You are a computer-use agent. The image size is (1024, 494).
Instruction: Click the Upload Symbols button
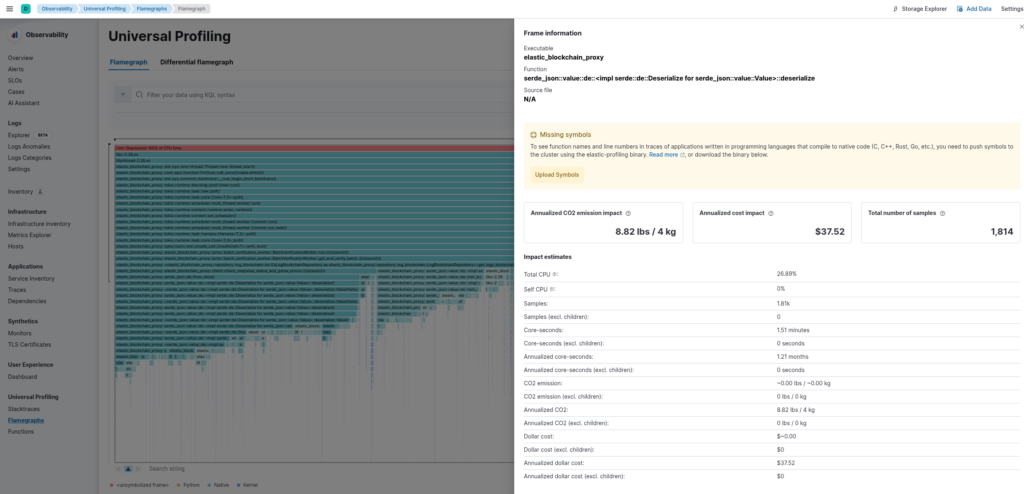pos(556,174)
